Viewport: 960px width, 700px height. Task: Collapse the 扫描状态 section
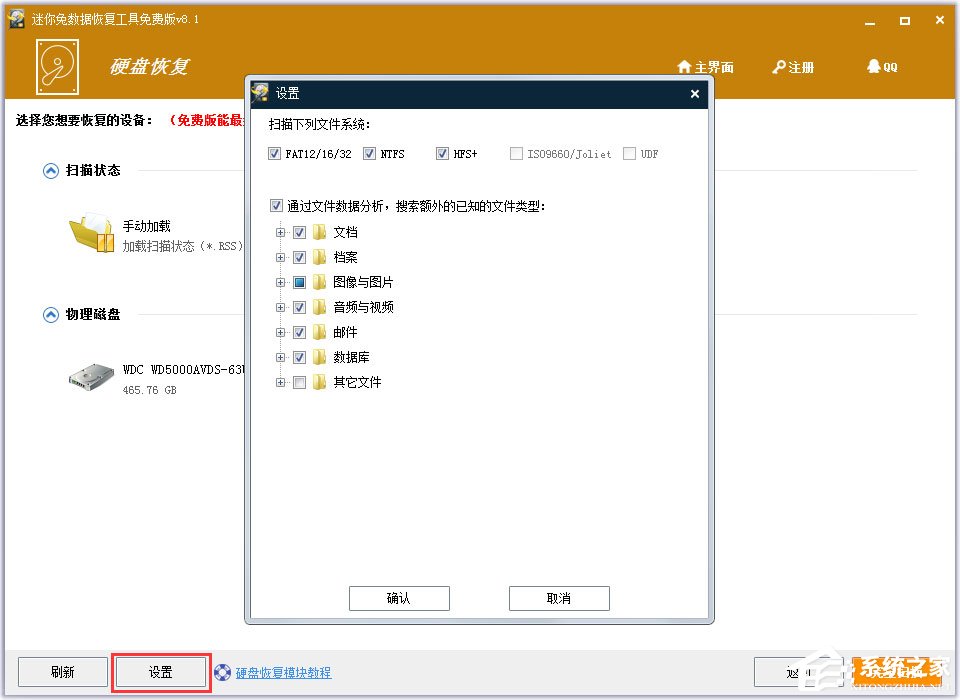coord(49,170)
